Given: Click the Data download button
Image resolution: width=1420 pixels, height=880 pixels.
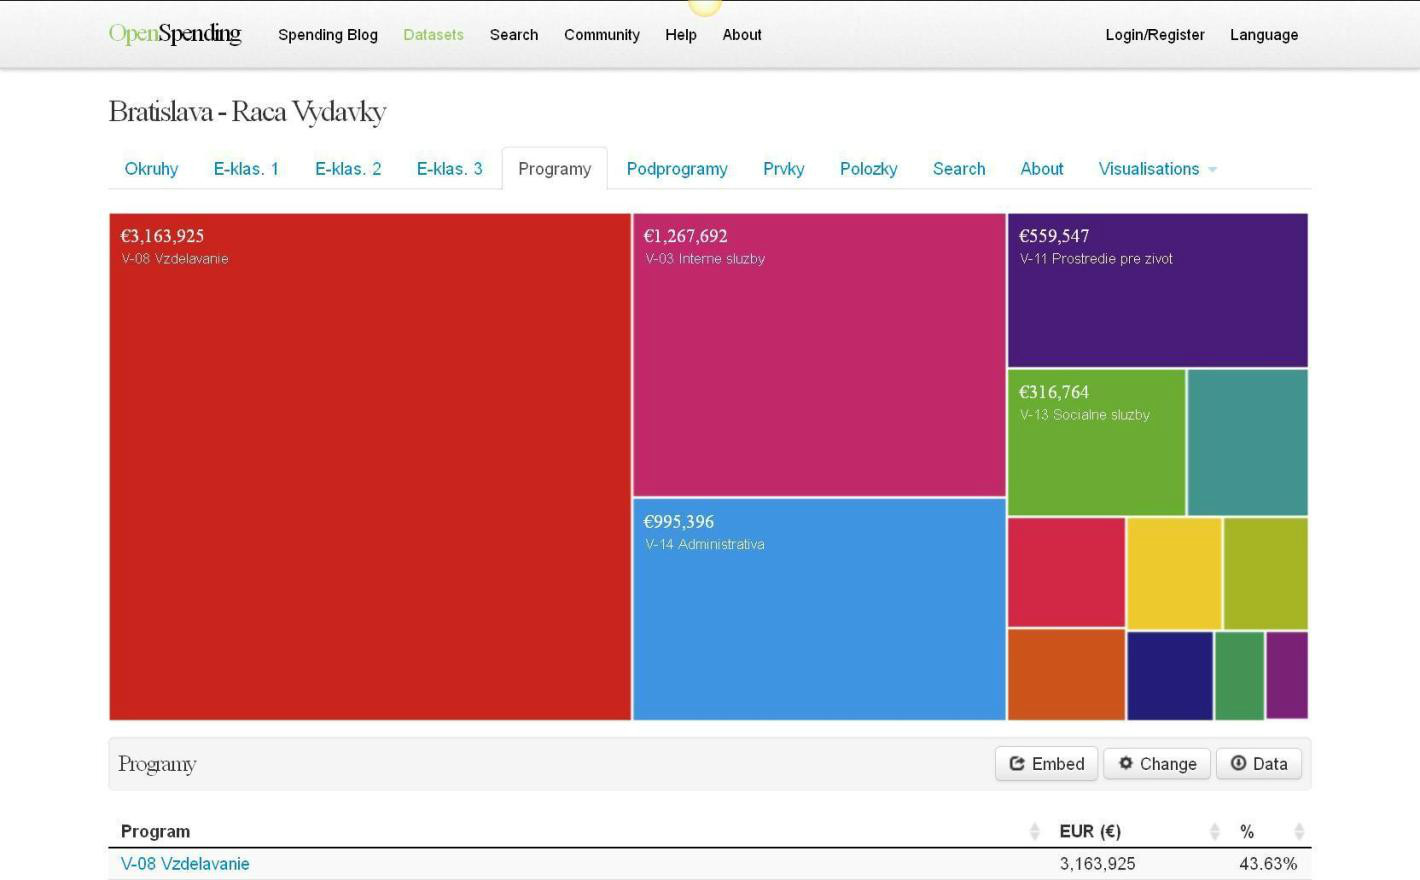Looking at the screenshot, I should 1258,764.
